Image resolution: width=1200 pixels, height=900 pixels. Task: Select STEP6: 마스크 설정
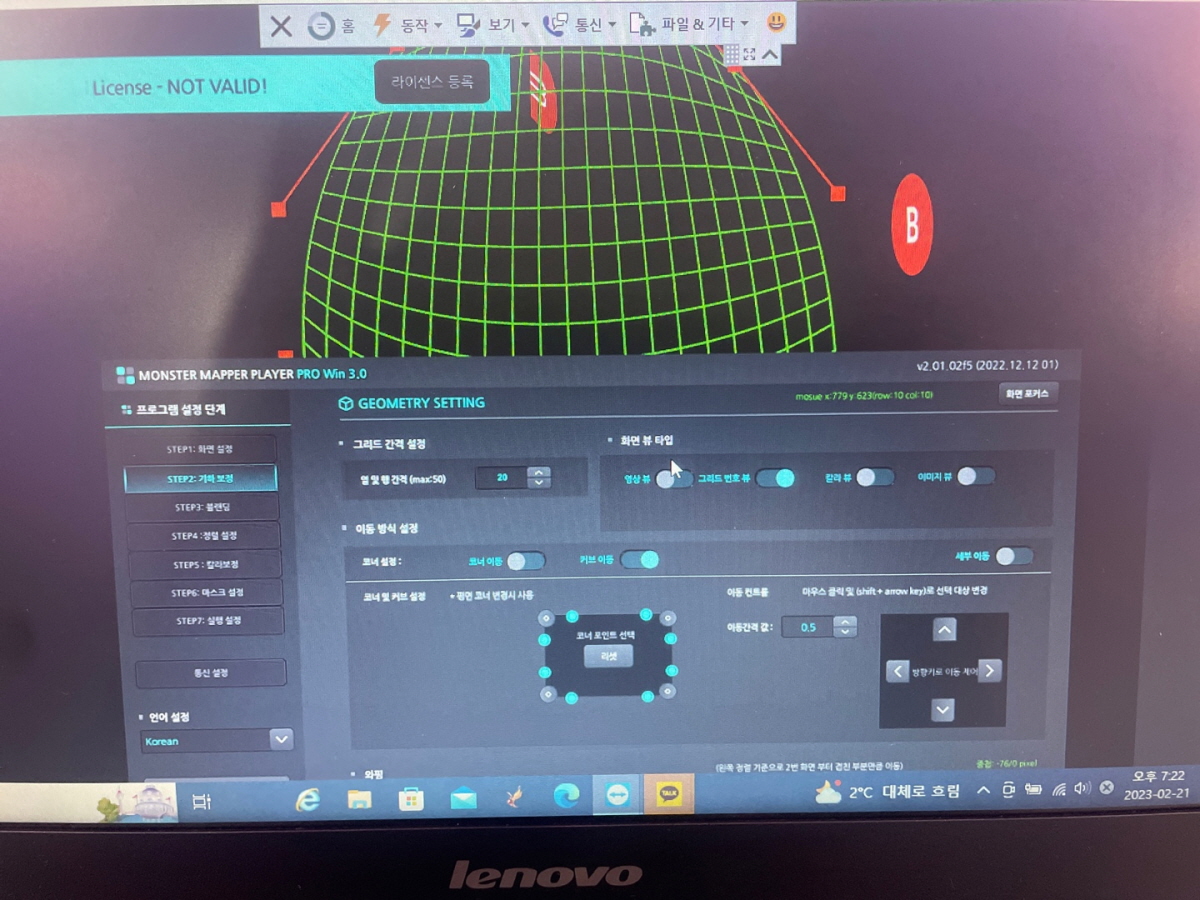tap(206, 593)
